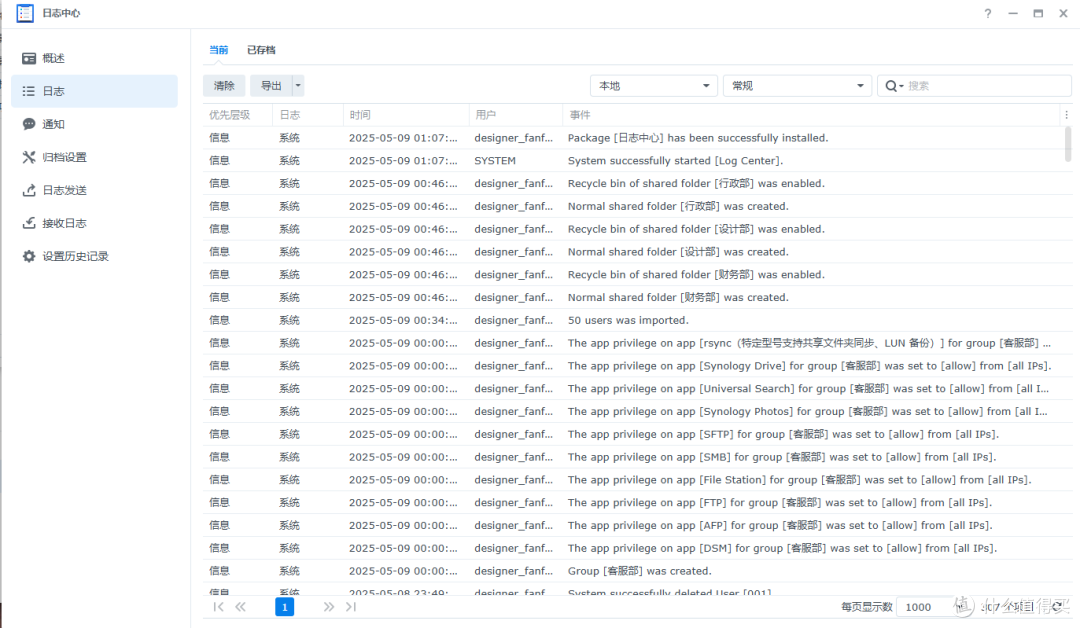Open column options three-dot menu
The image size is (1080, 628).
[x=1066, y=115]
